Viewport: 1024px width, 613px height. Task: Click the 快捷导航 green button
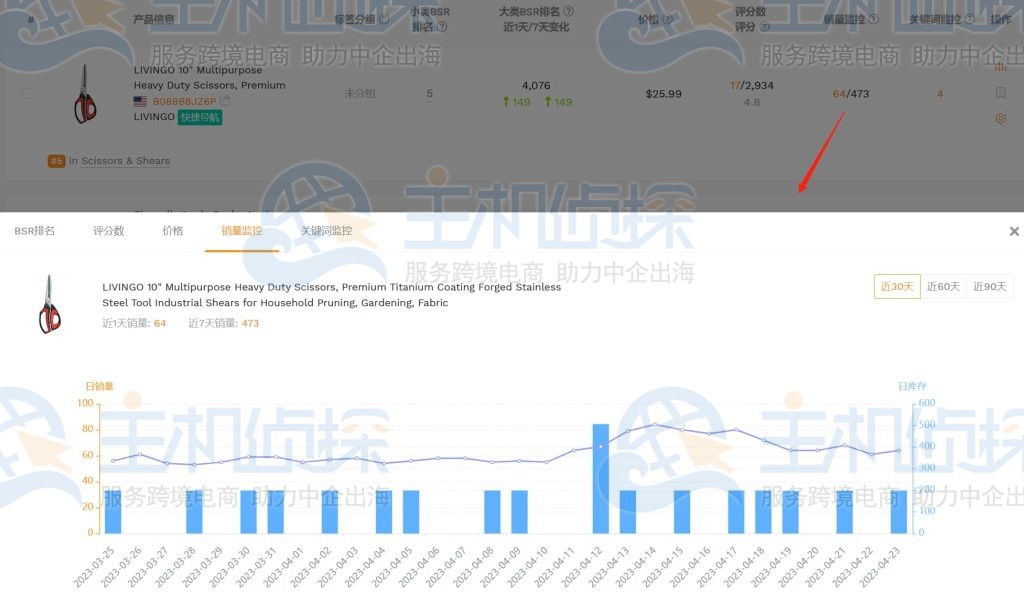coord(200,117)
